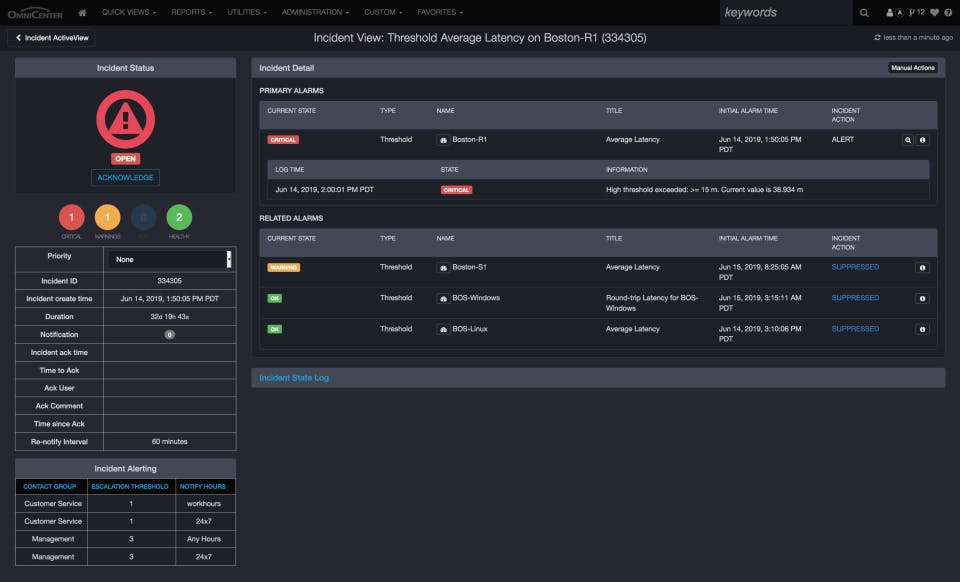Click the green Healthy count circle

pyautogui.click(x=179, y=217)
